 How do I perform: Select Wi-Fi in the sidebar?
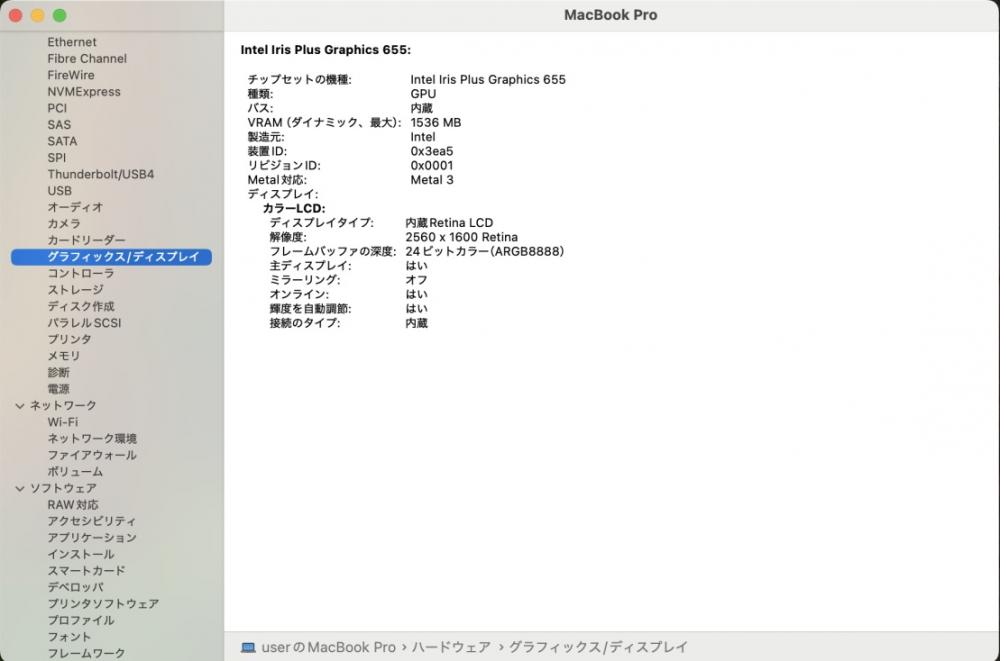(x=62, y=422)
